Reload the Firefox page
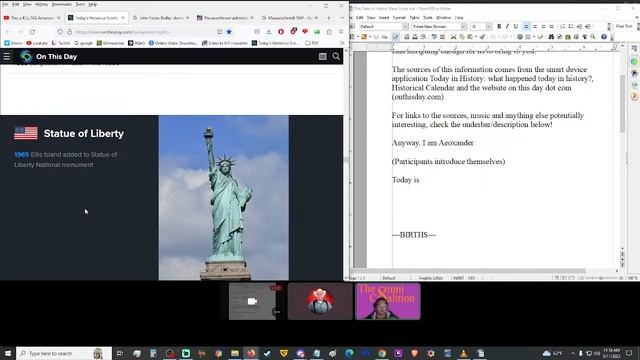This screenshot has width=640, height=360. tap(32, 32)
